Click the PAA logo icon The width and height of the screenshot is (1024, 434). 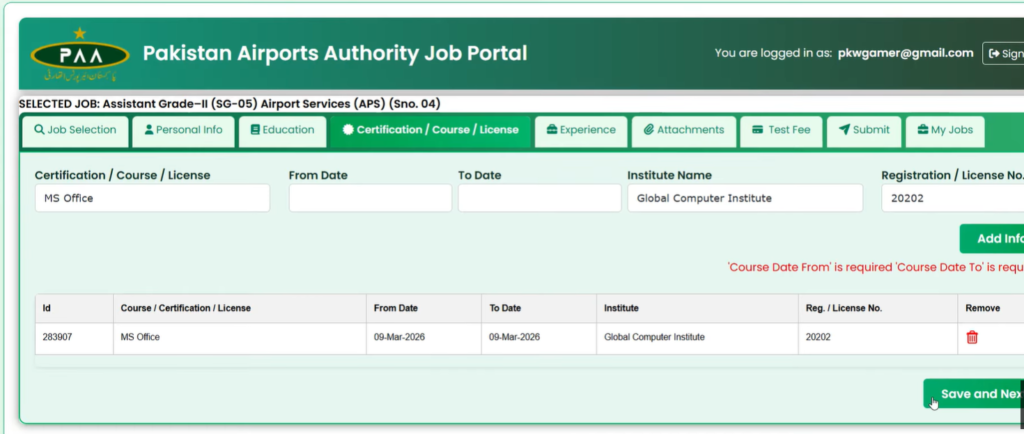pos(80,55)
